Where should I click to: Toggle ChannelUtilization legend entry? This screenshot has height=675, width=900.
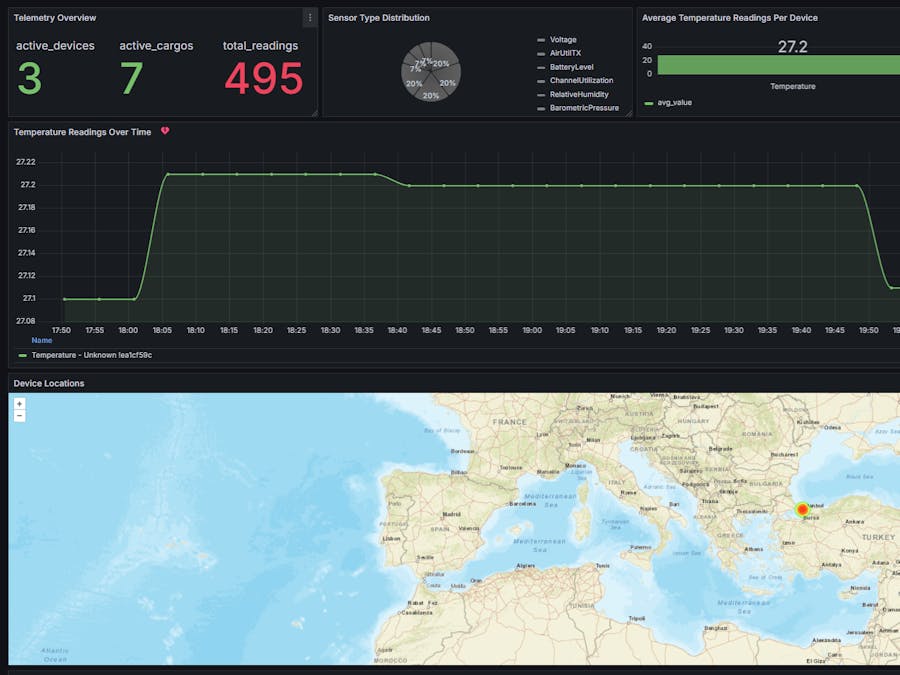point(581,80)
